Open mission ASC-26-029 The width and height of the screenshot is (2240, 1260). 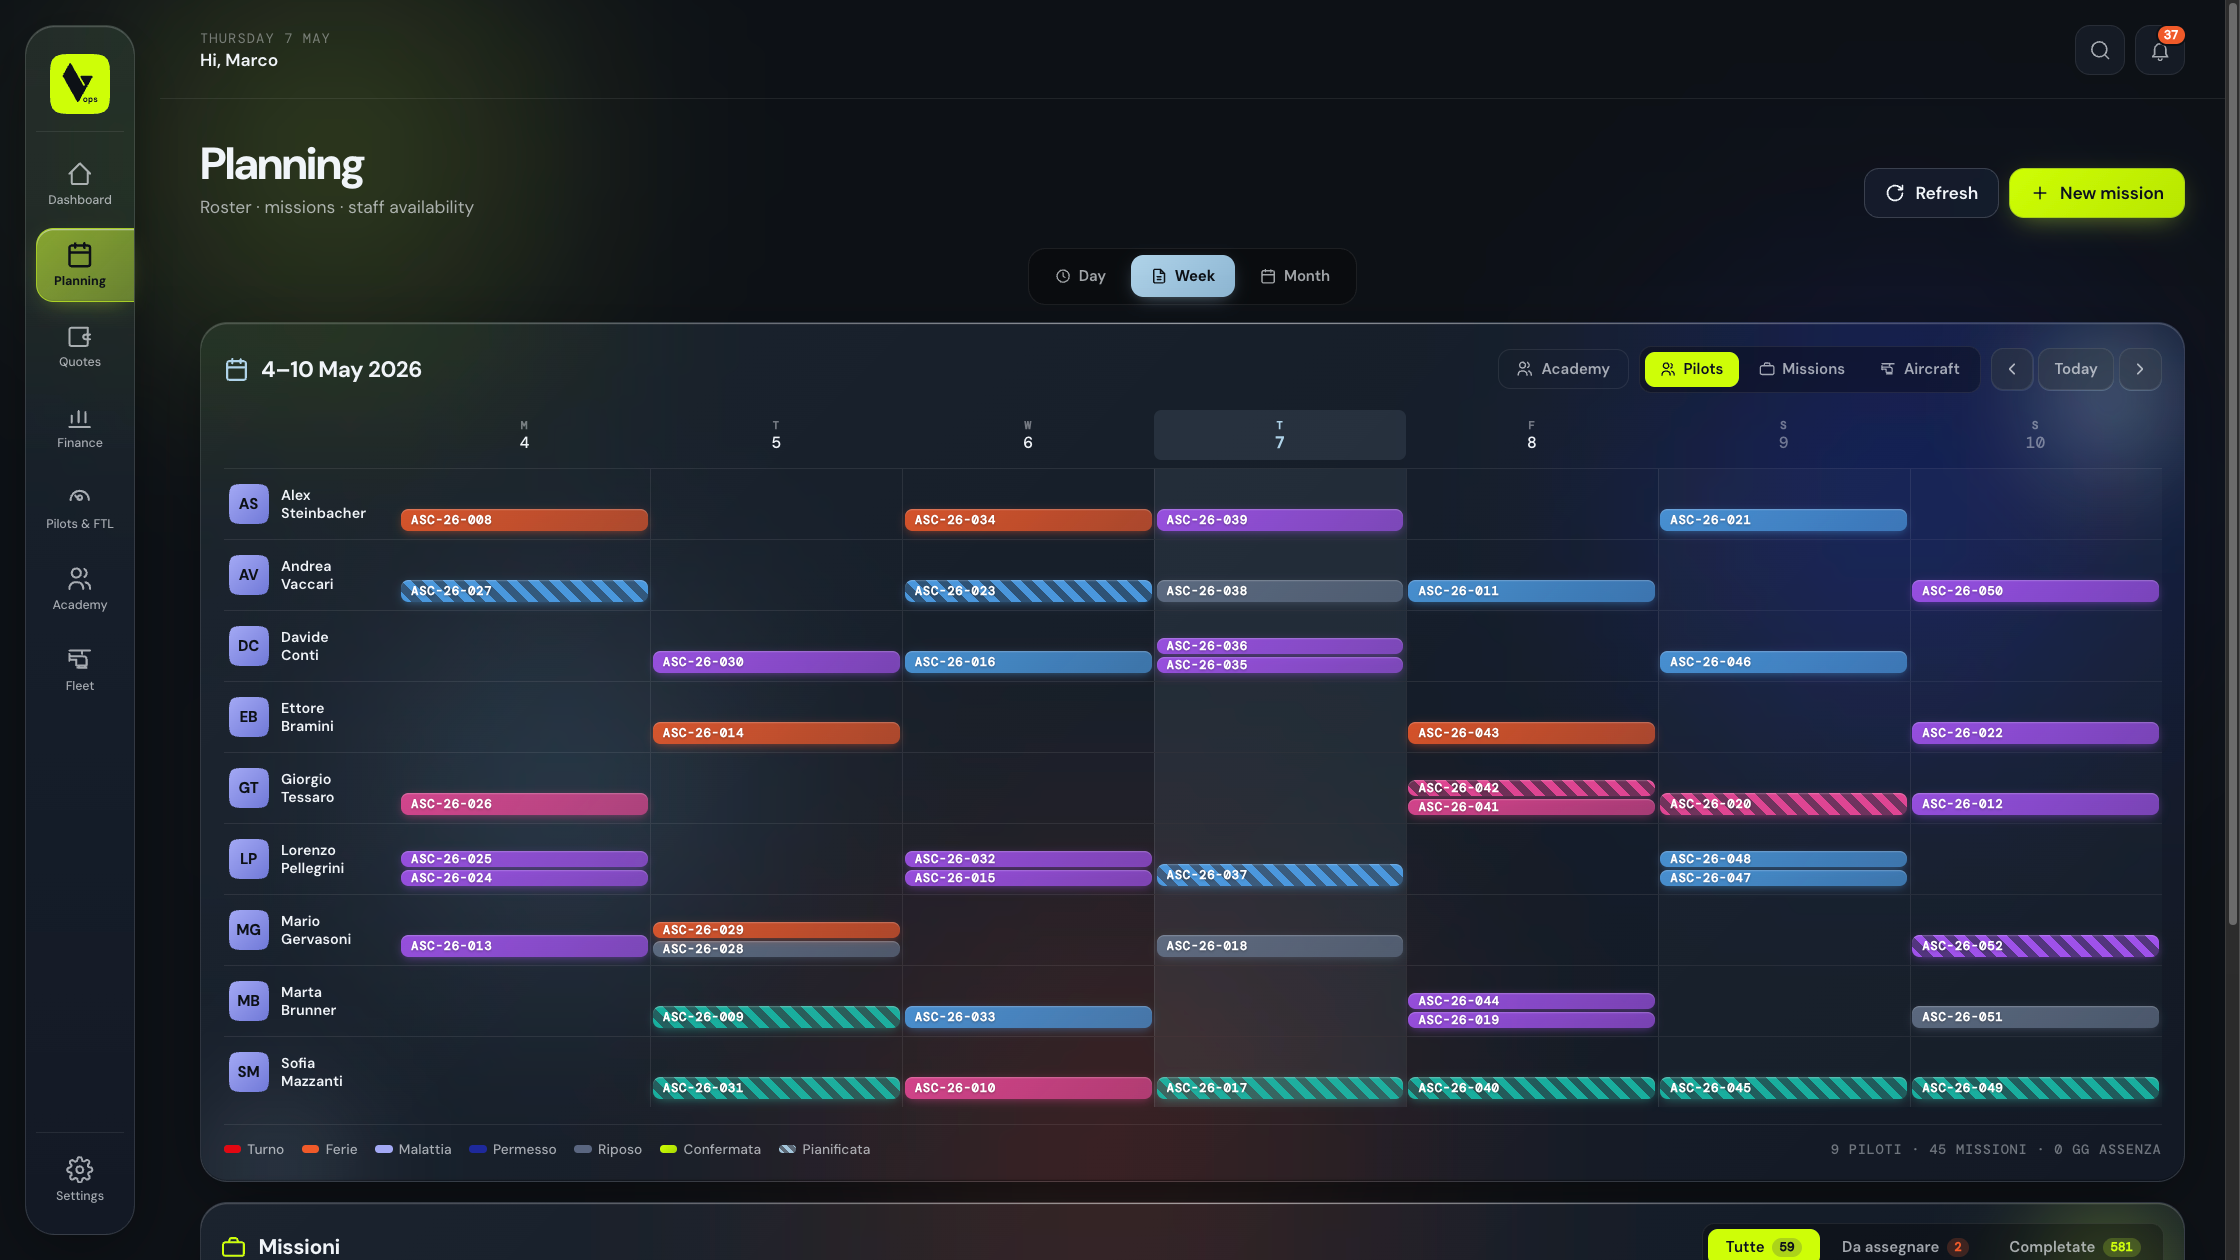(776, 930)
